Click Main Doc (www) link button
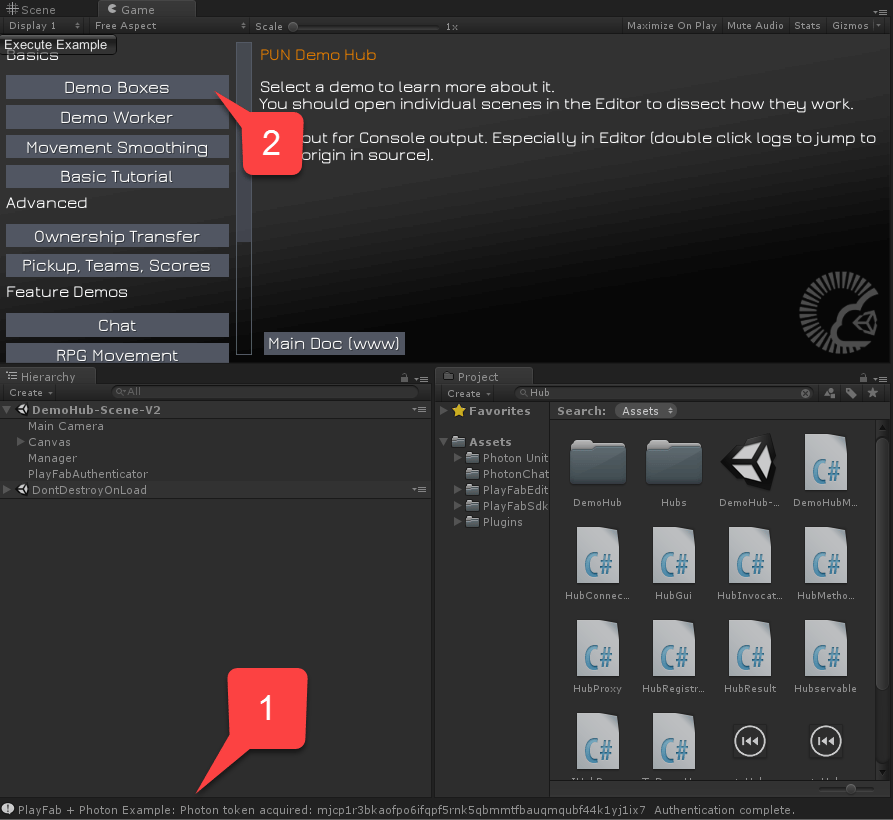The image size is (893, 820). point(334,343)
